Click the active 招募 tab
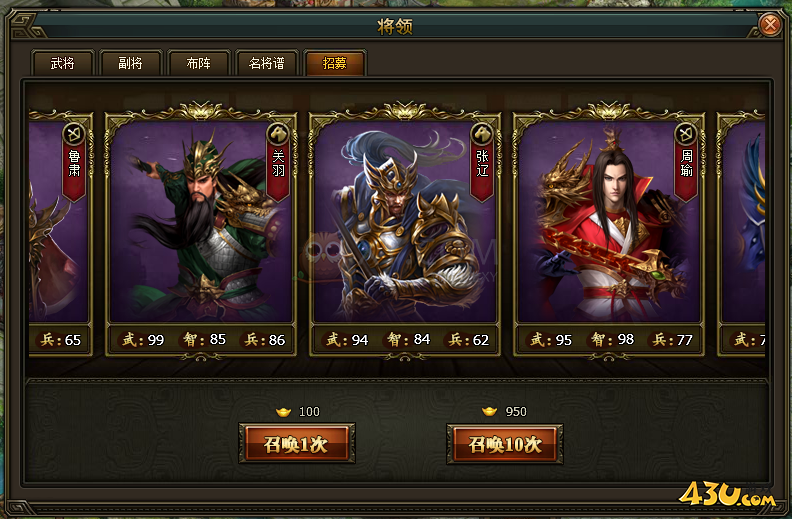792x519 pixels. pyautogui.click(x=335, y=63)
